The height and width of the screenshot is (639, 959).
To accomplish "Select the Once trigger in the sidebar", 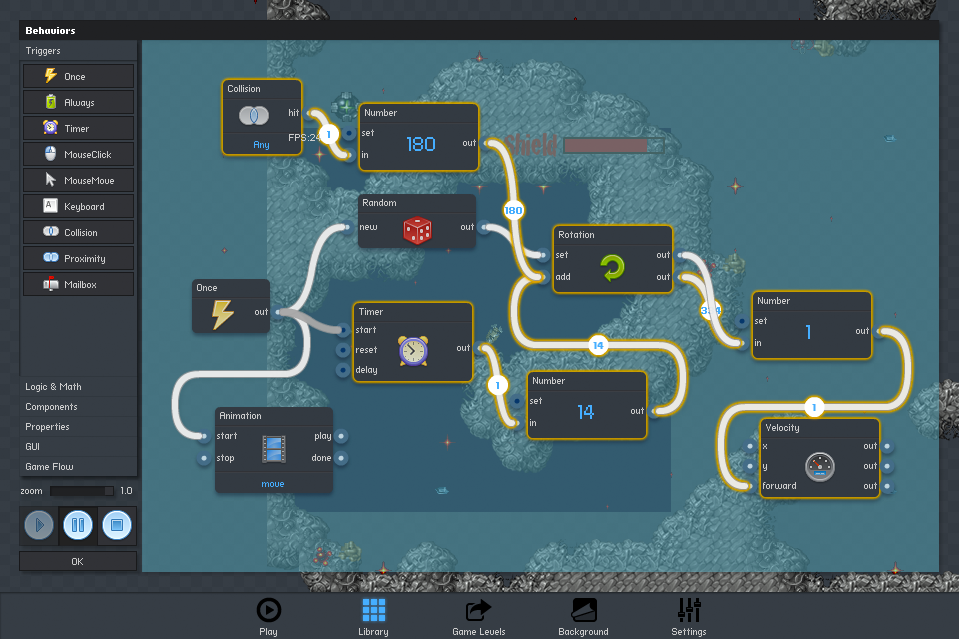I will tap(77, 75).
